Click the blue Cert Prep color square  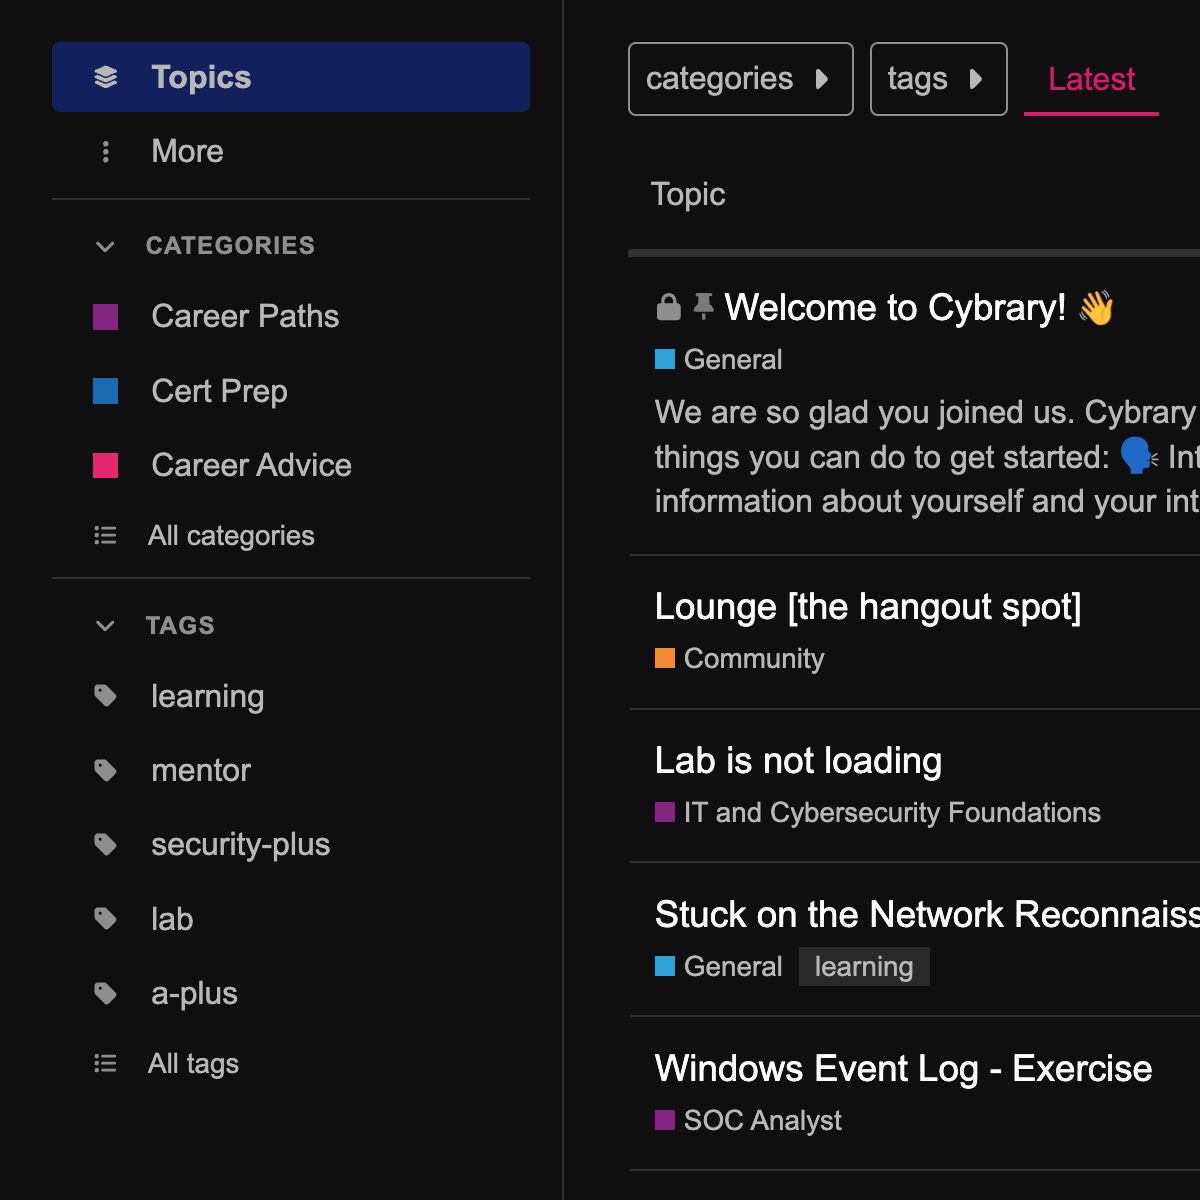(105, 391)
